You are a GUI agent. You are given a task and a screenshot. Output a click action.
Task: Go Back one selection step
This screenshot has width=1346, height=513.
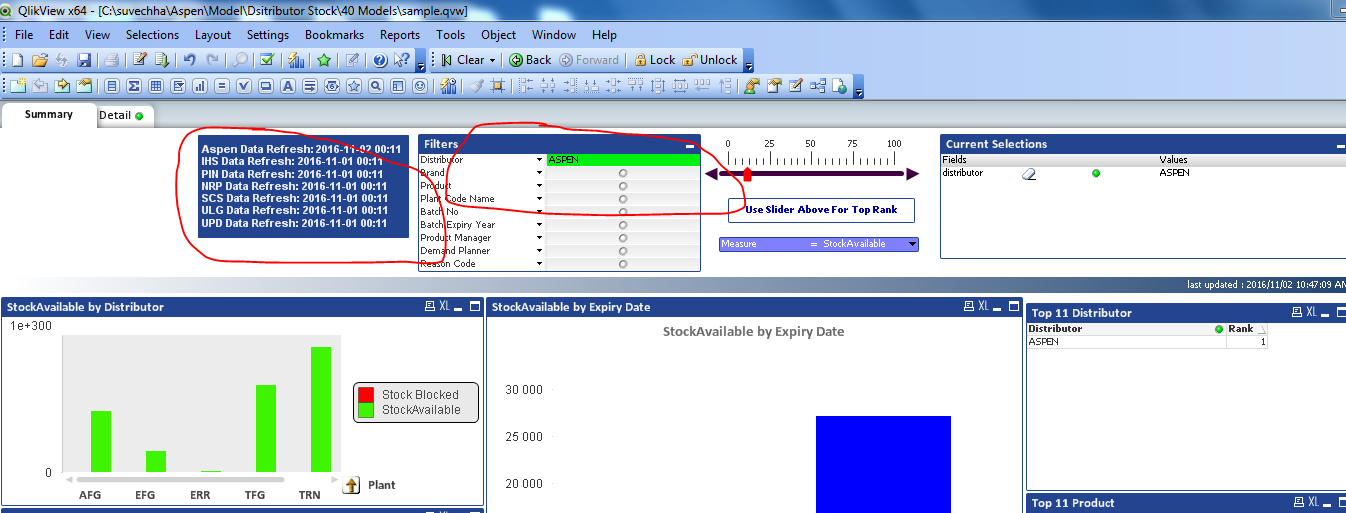click(x=530, y=60)
